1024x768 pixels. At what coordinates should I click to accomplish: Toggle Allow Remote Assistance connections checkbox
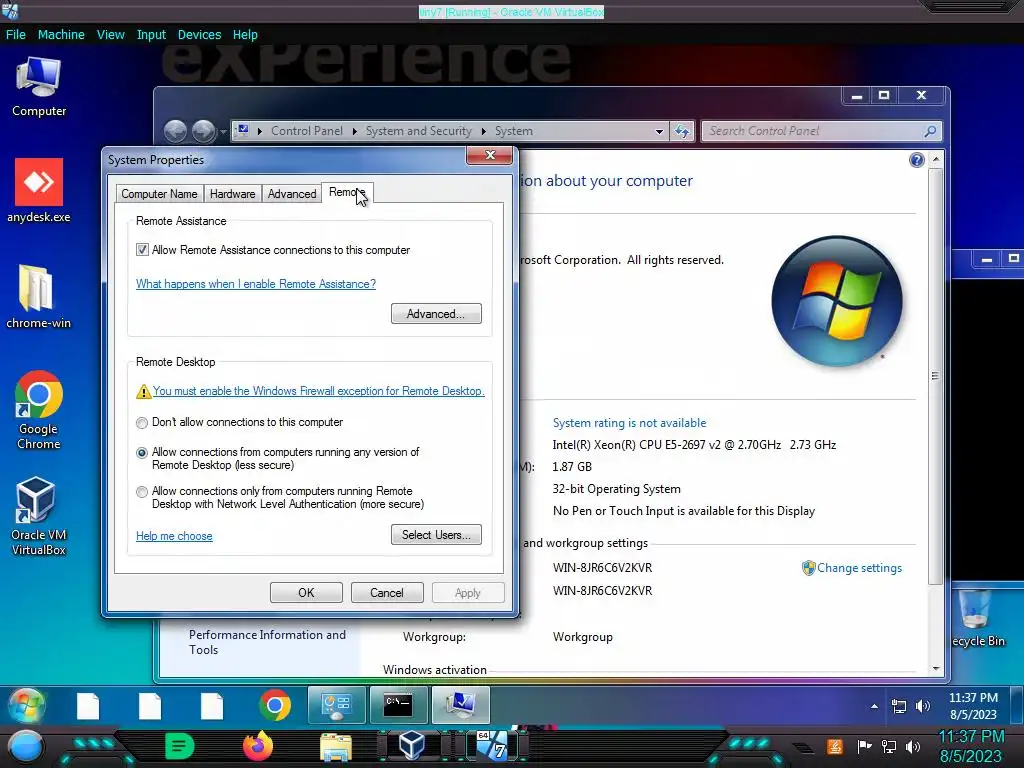pyautogui.click(x=142, y=249)
